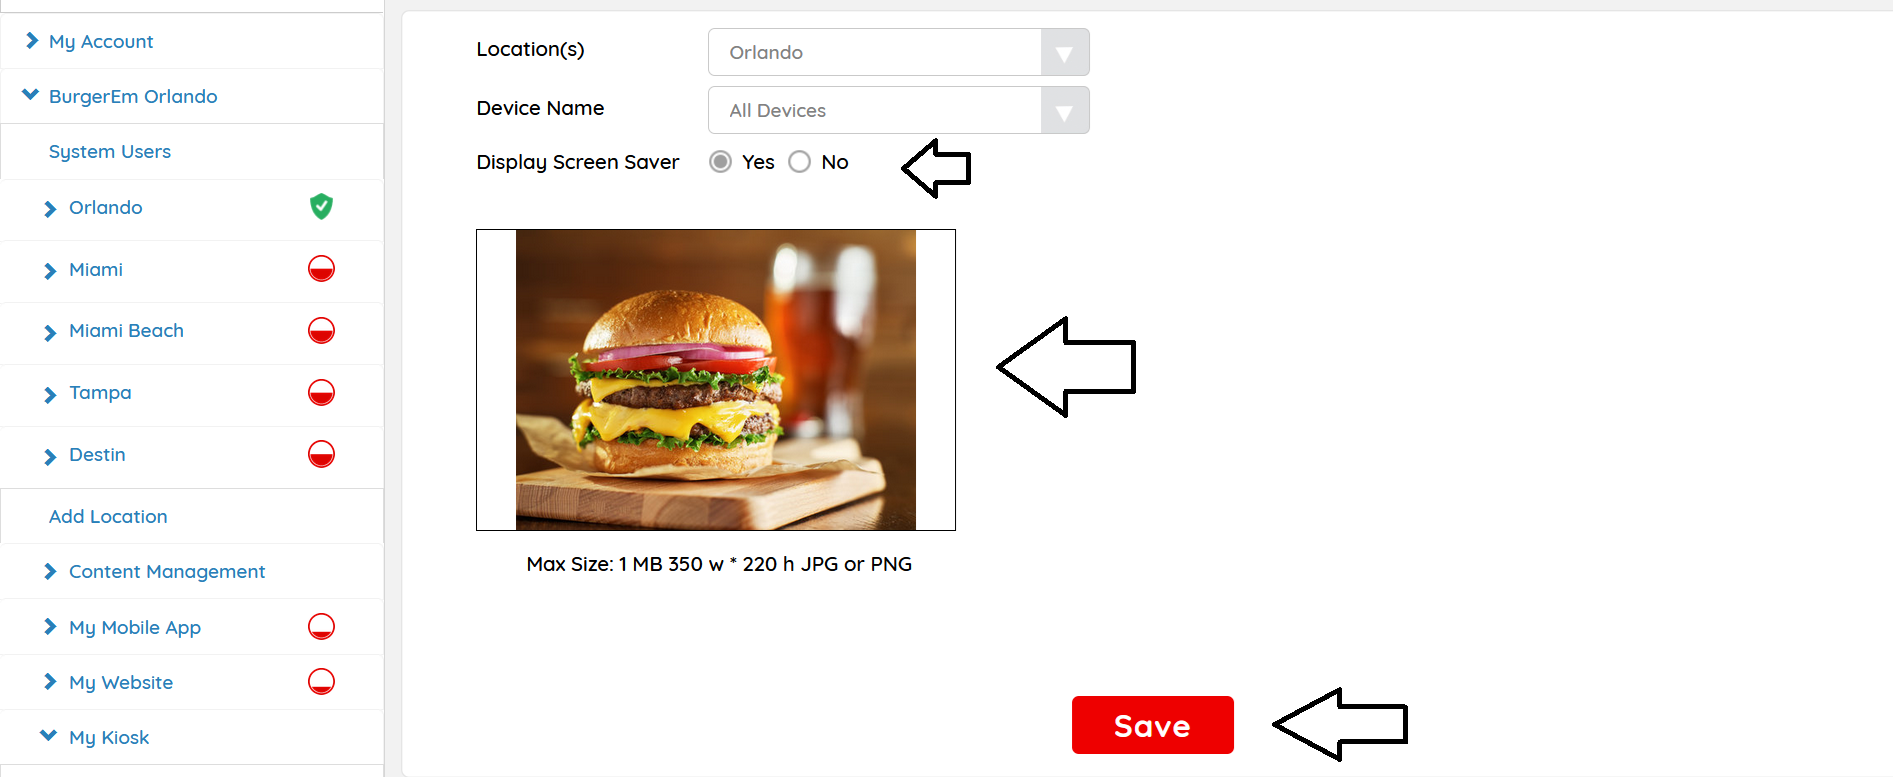Select Yes for Display Screen Saver
1893x777 pixels.
click(x=720, y=161)
